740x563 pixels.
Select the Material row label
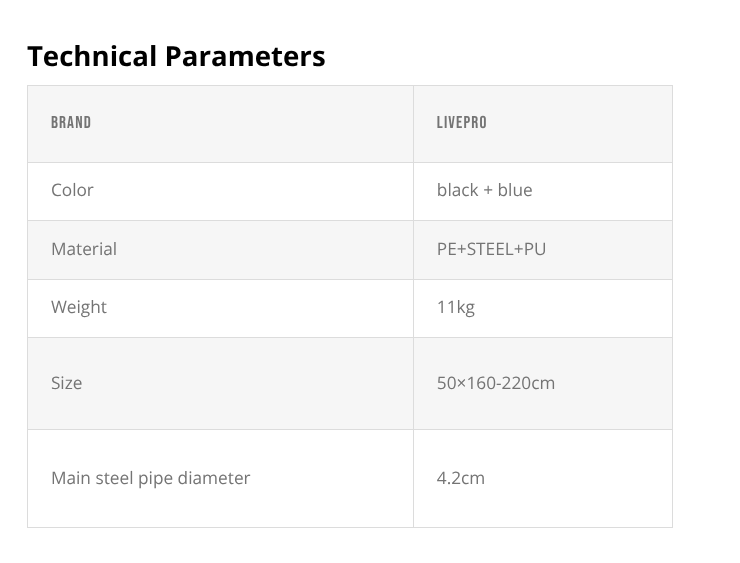pos(84,249)
